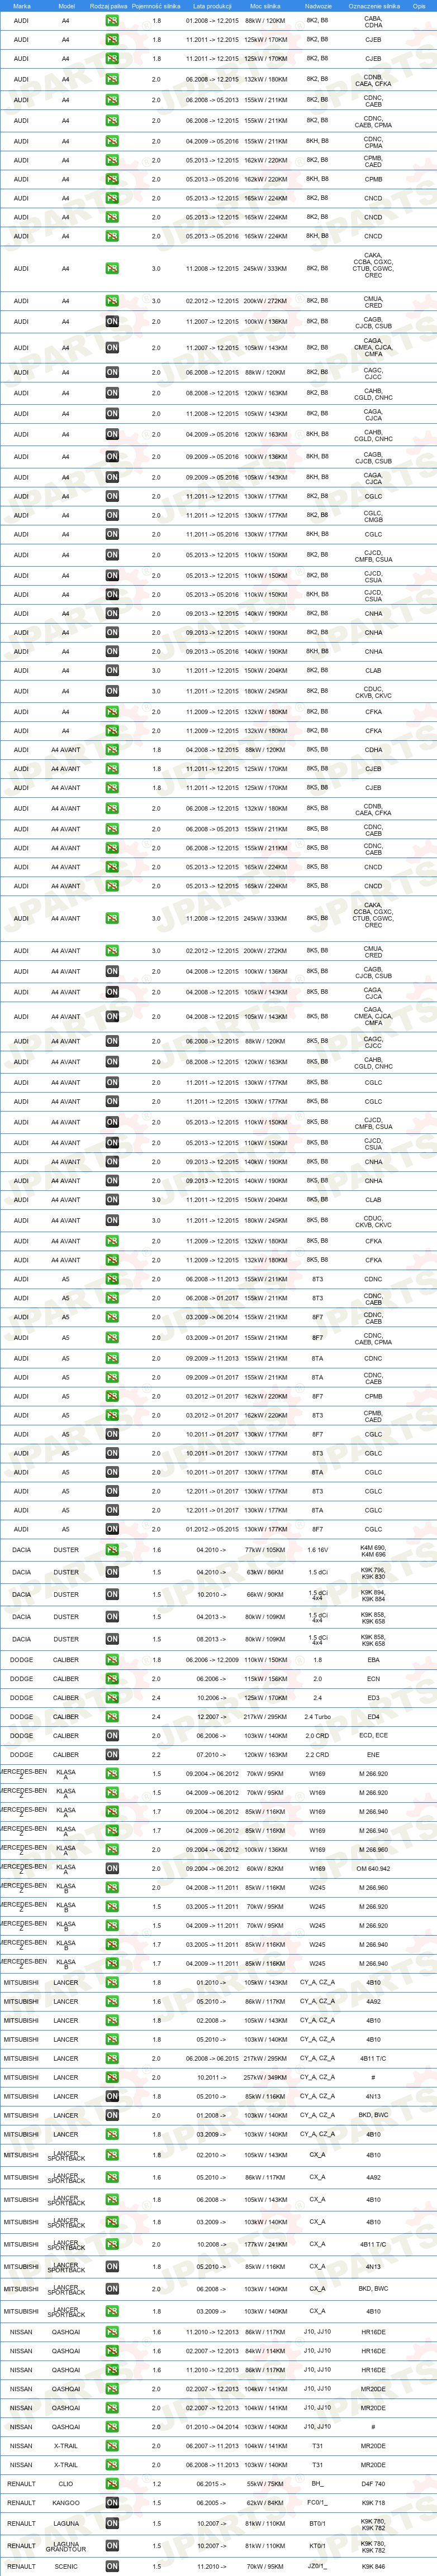Click diesel ON icon for Duster 66kW / 90KM
Image resolution: width=437 pixels, height=2576 pixels.
112,1595
